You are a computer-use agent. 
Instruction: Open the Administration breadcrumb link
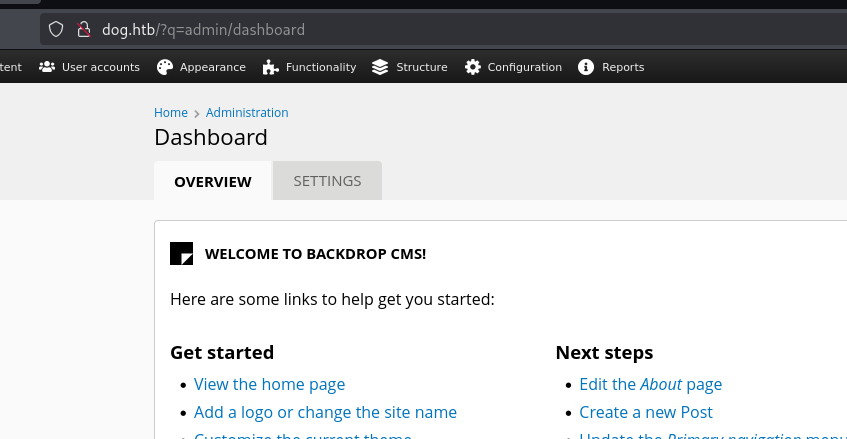click(x=247, y=113)
